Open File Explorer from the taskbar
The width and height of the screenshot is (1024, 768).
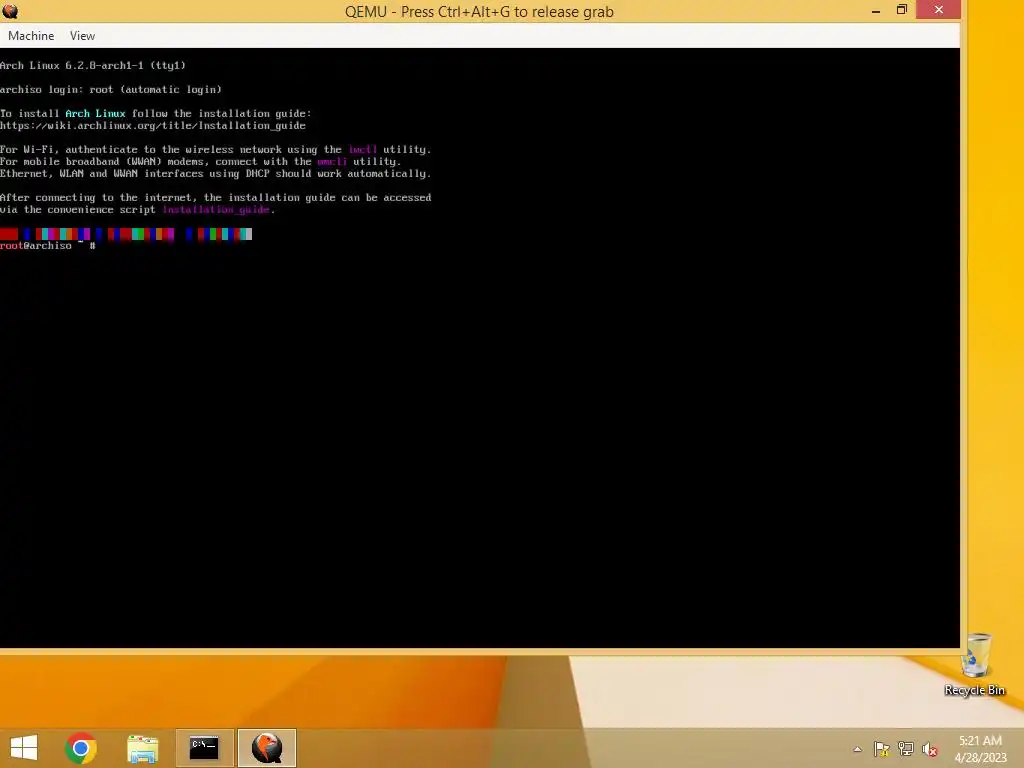pos(142,748)
